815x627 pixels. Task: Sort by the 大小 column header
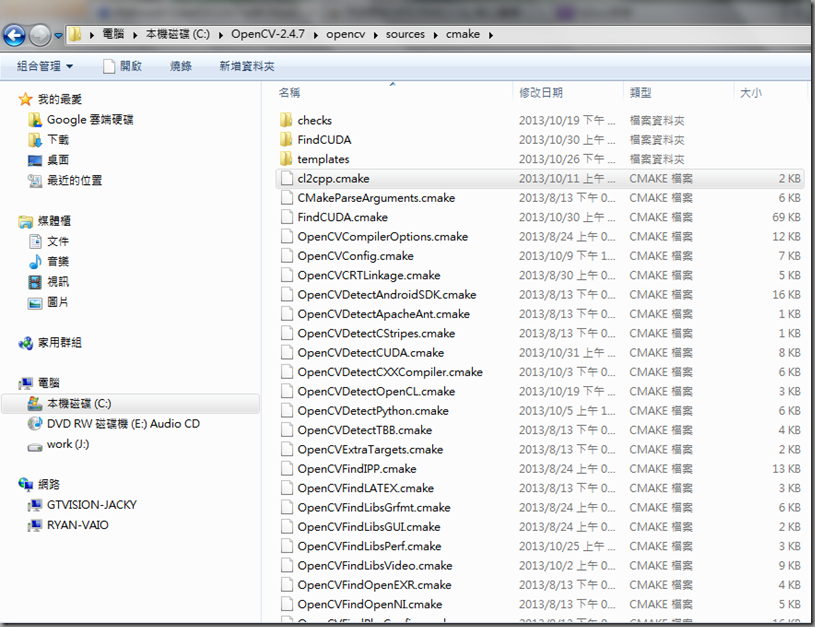tap(751, 93)
